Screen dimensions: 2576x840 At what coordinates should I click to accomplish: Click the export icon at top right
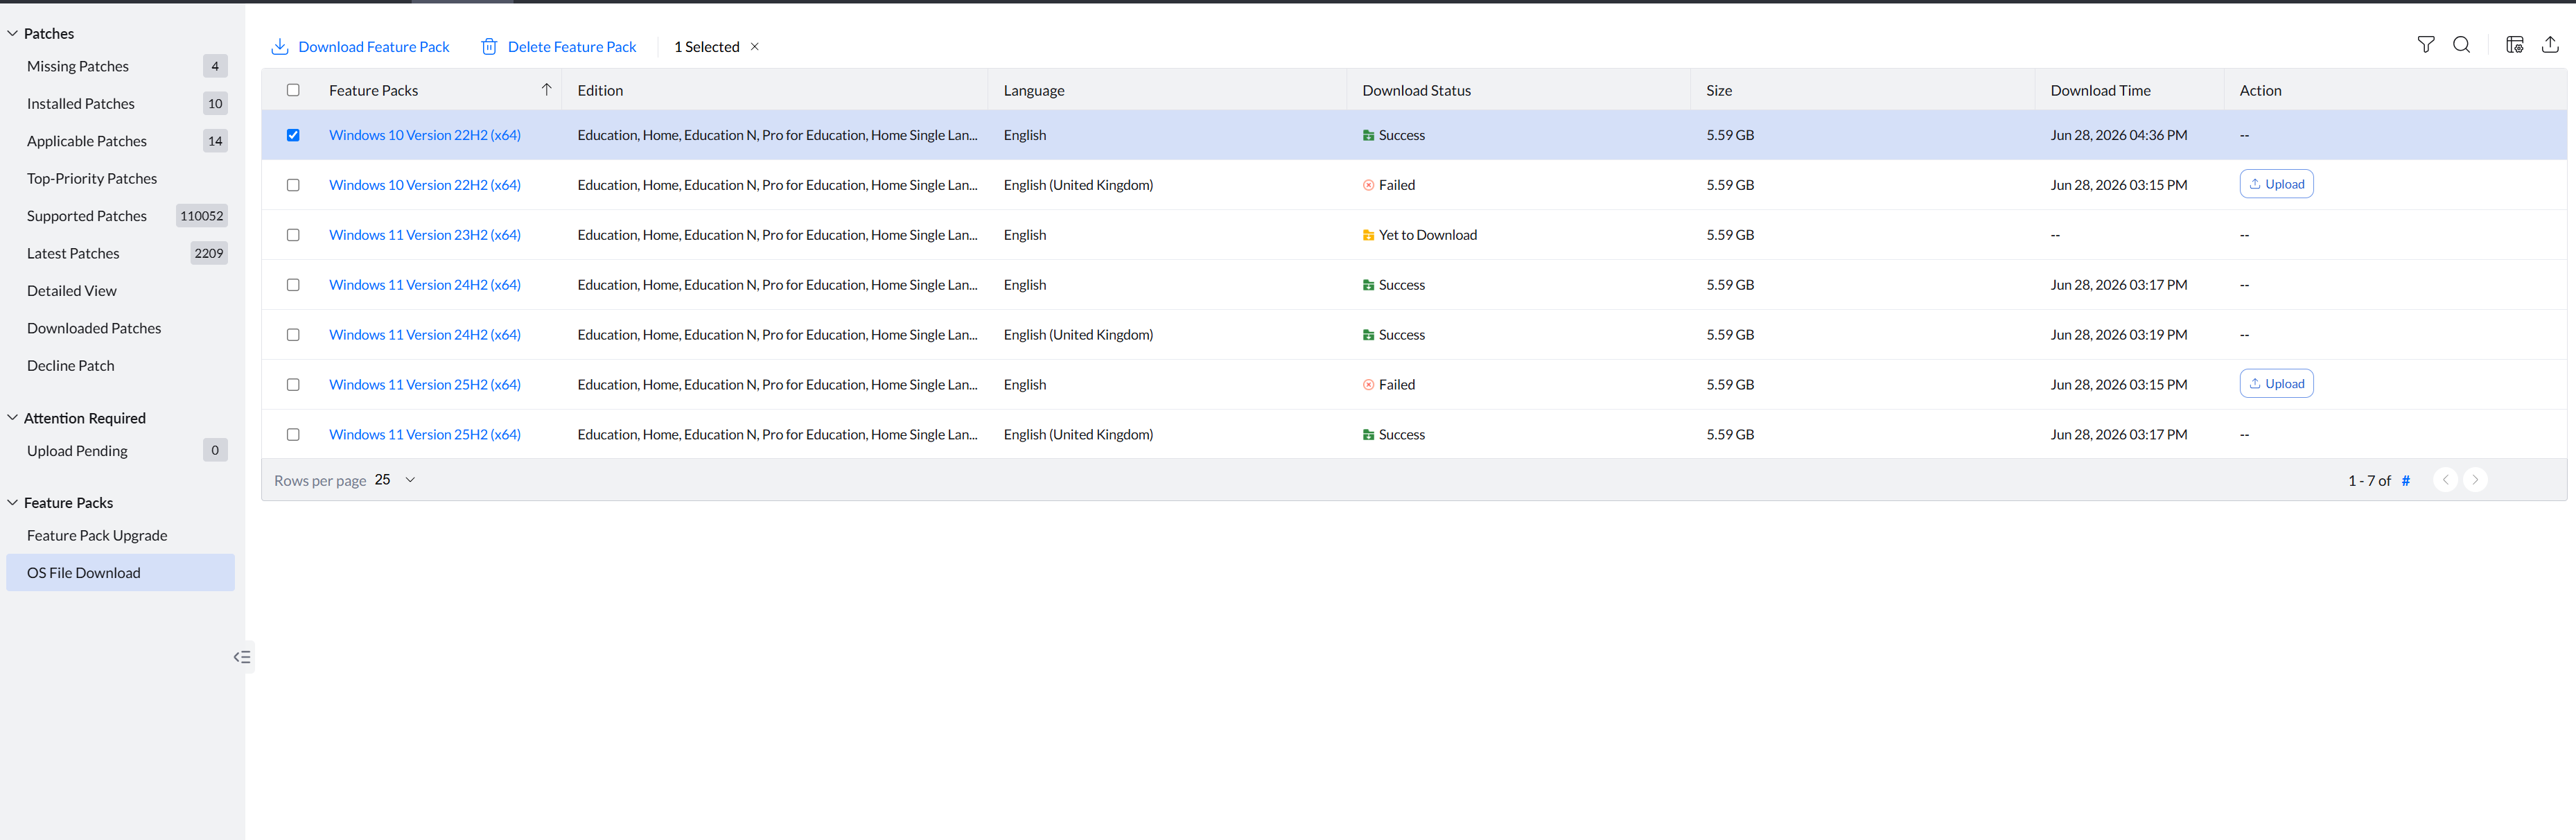(2550, 45)
